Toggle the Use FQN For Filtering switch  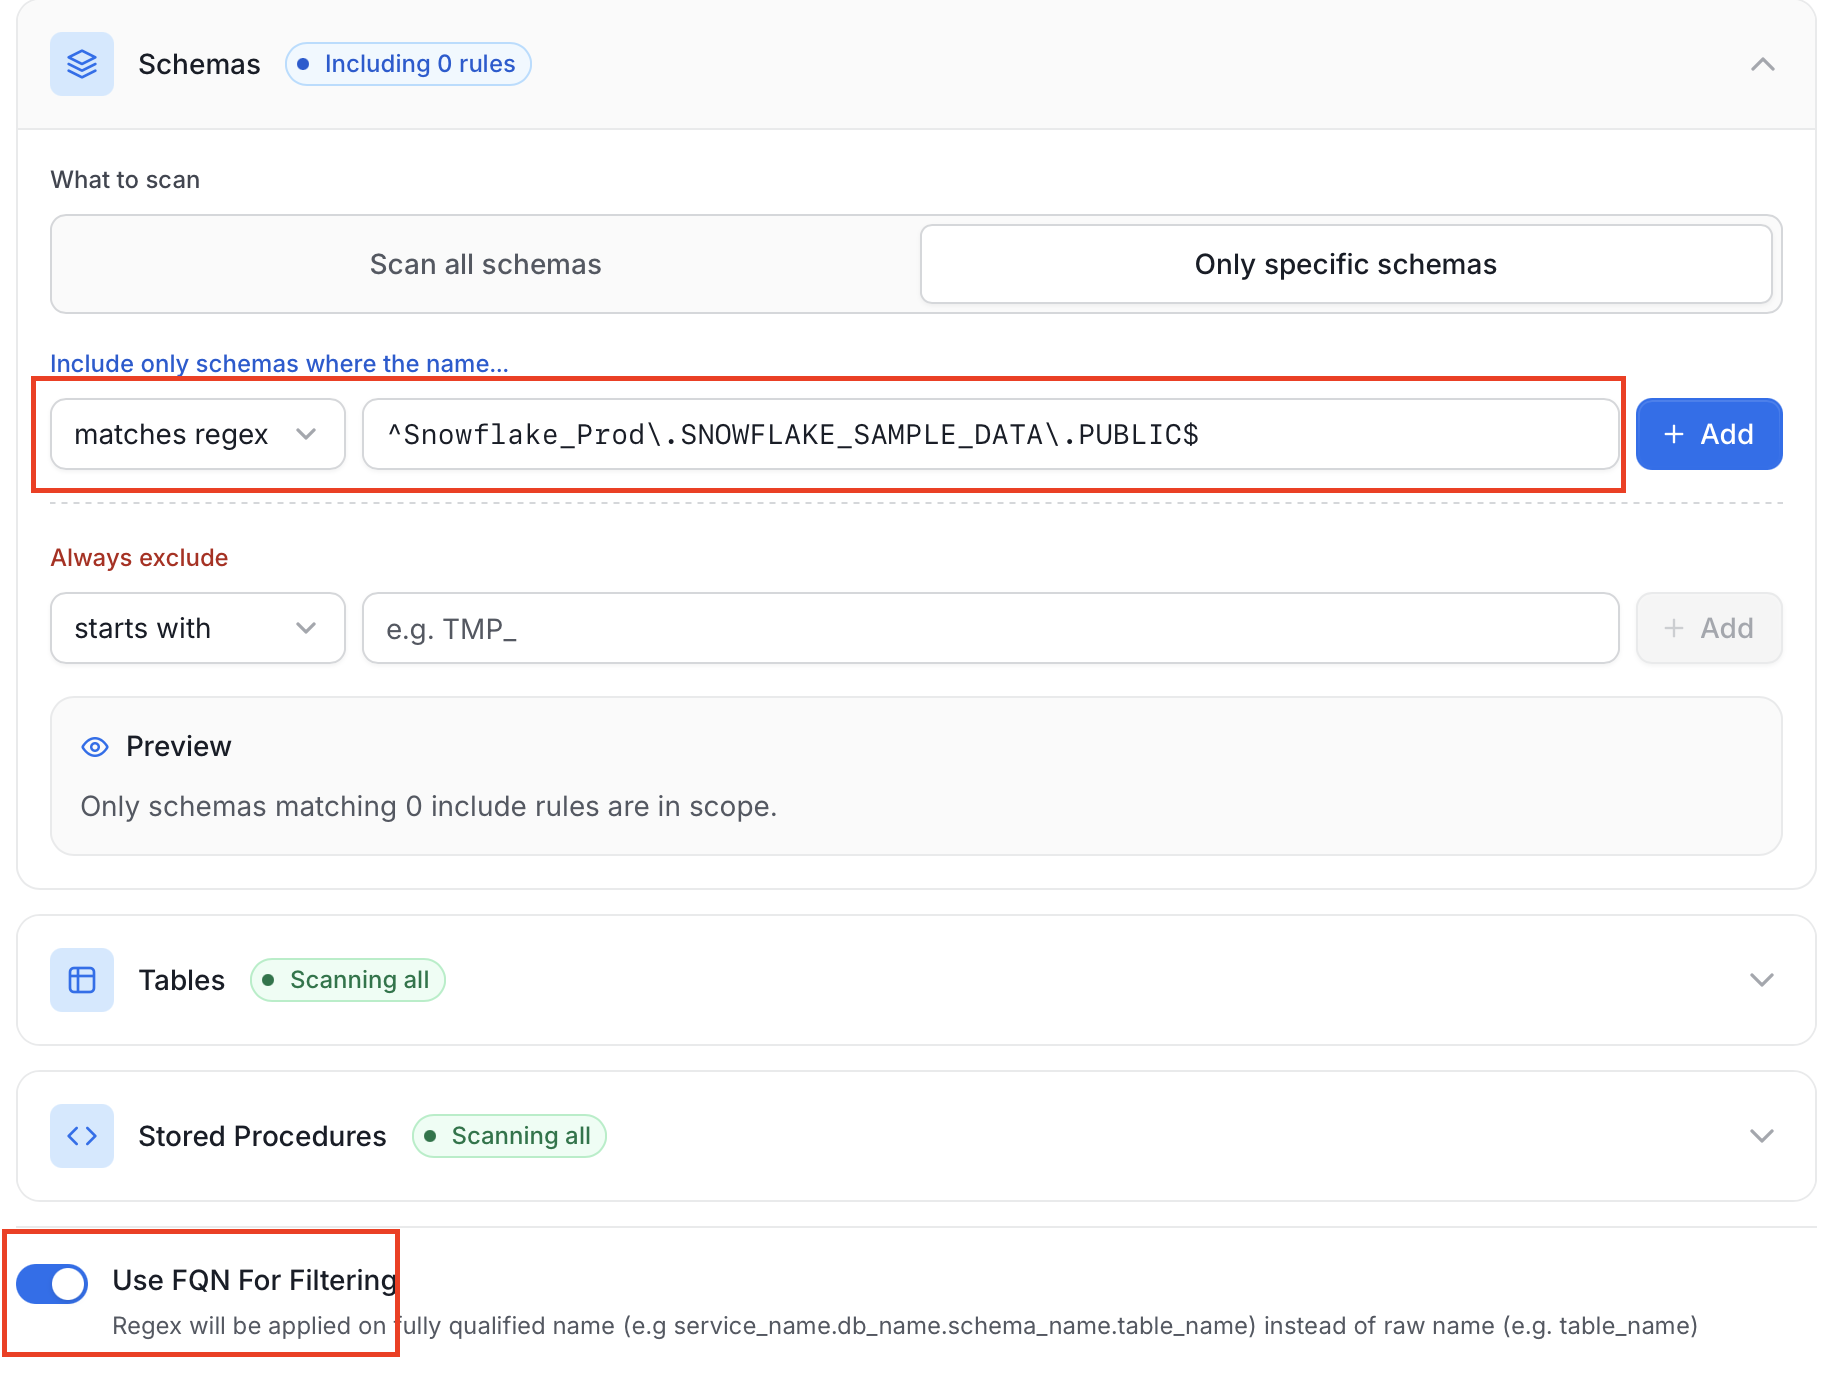coord(52,1283)
